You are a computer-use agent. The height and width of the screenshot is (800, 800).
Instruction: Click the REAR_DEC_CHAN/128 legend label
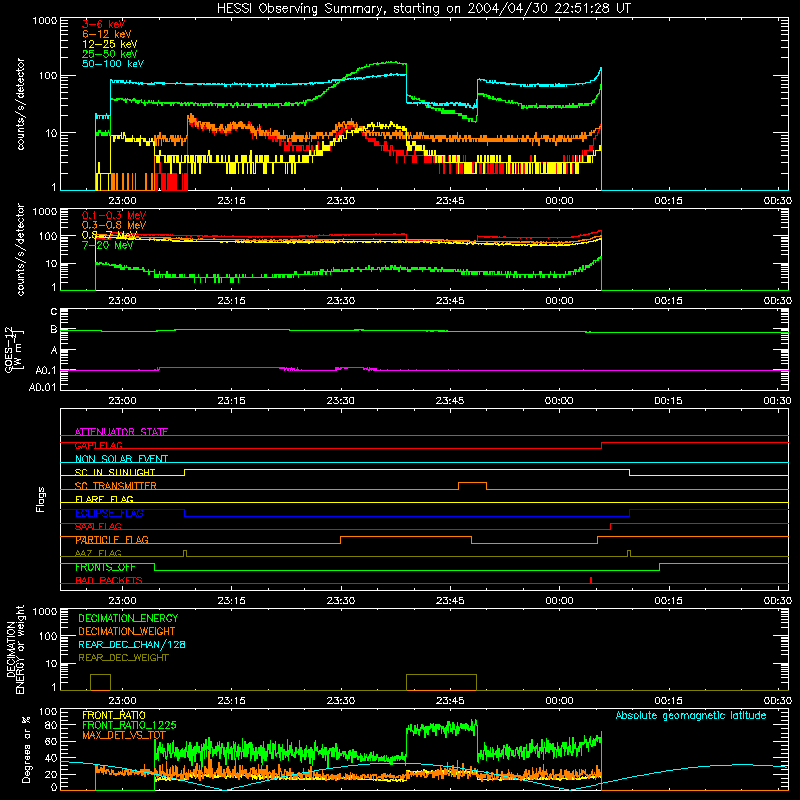pyautogui.click(x=132, y=644)
